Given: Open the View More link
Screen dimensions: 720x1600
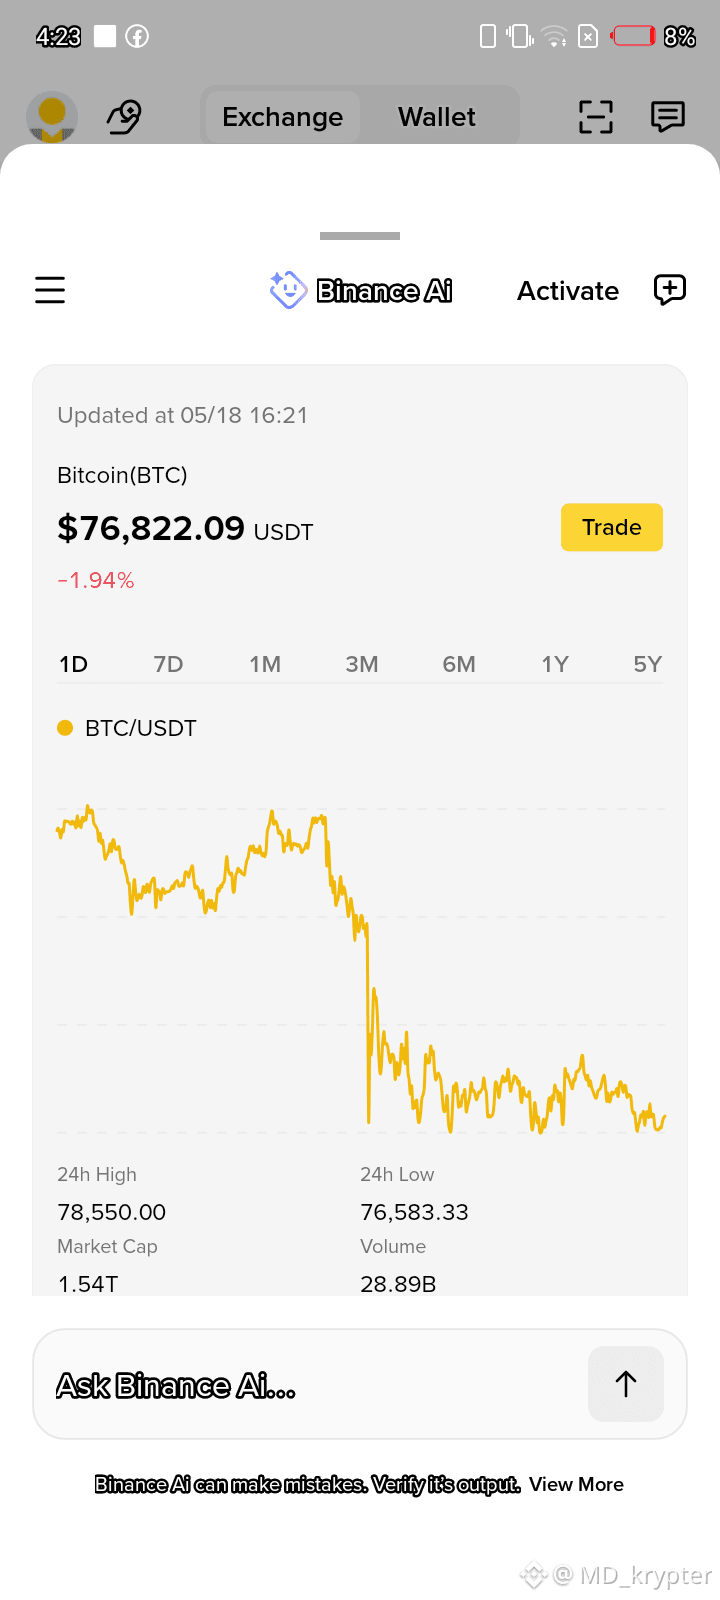Looking at the screenshot, I should pyautogui.click(x=576, y=1485).
